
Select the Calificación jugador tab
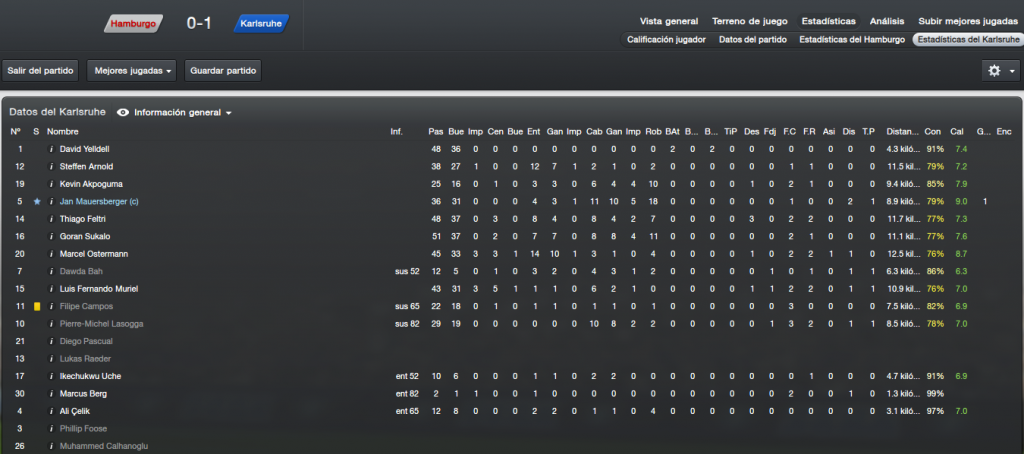pyautogui.click(x=666, y=39)
